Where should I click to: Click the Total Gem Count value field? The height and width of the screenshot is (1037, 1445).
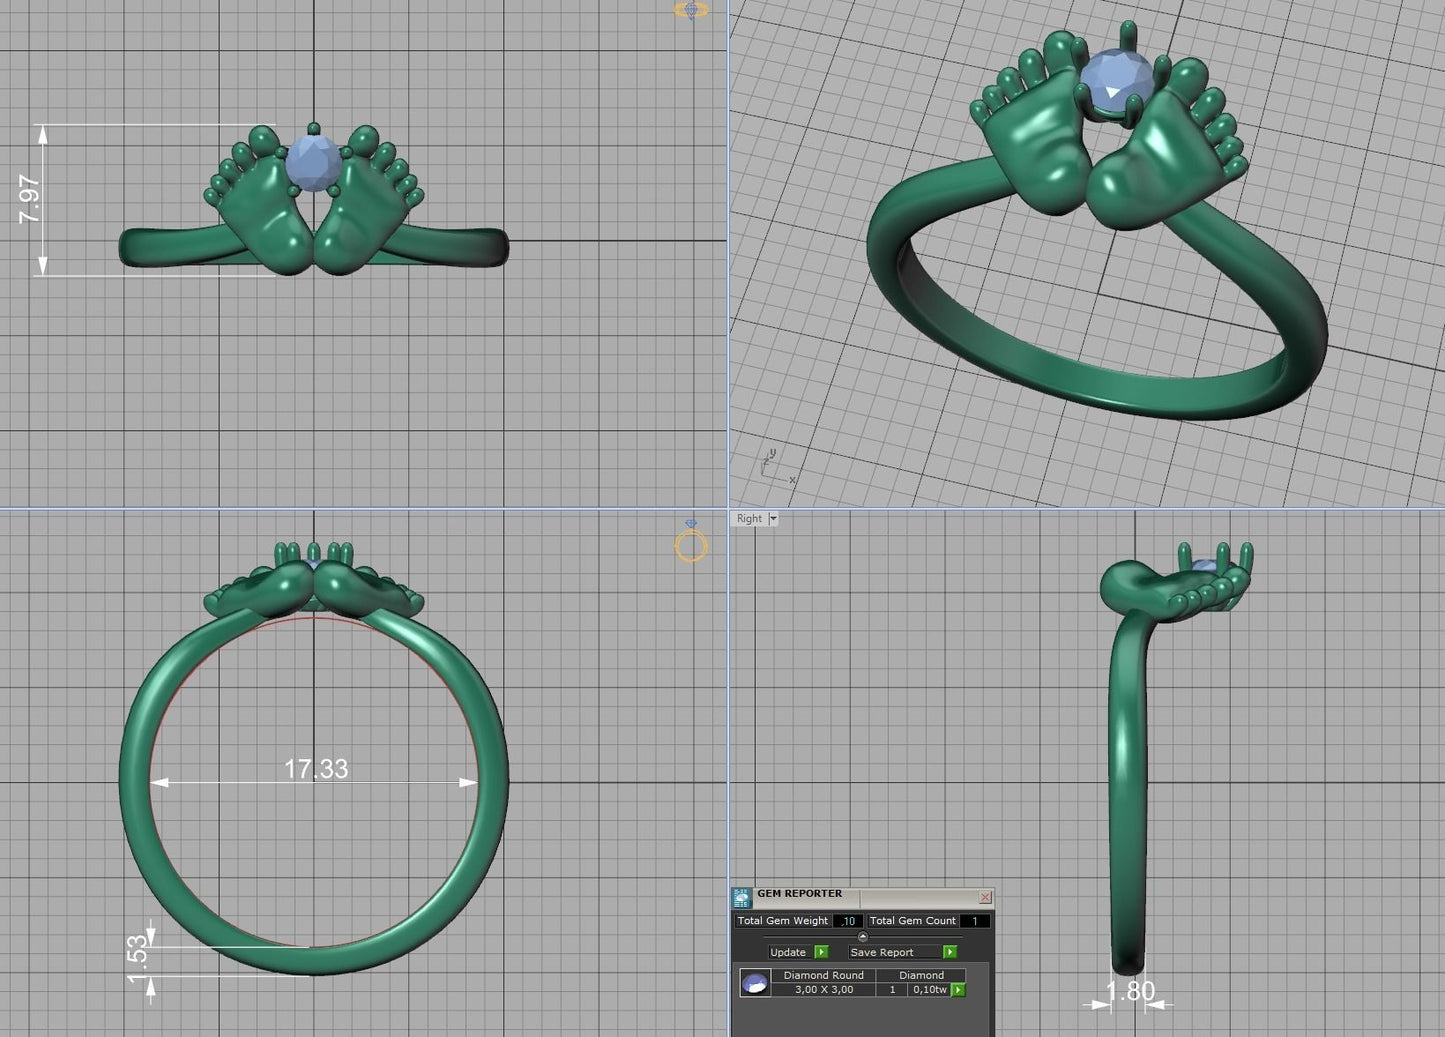pos(975,921)
